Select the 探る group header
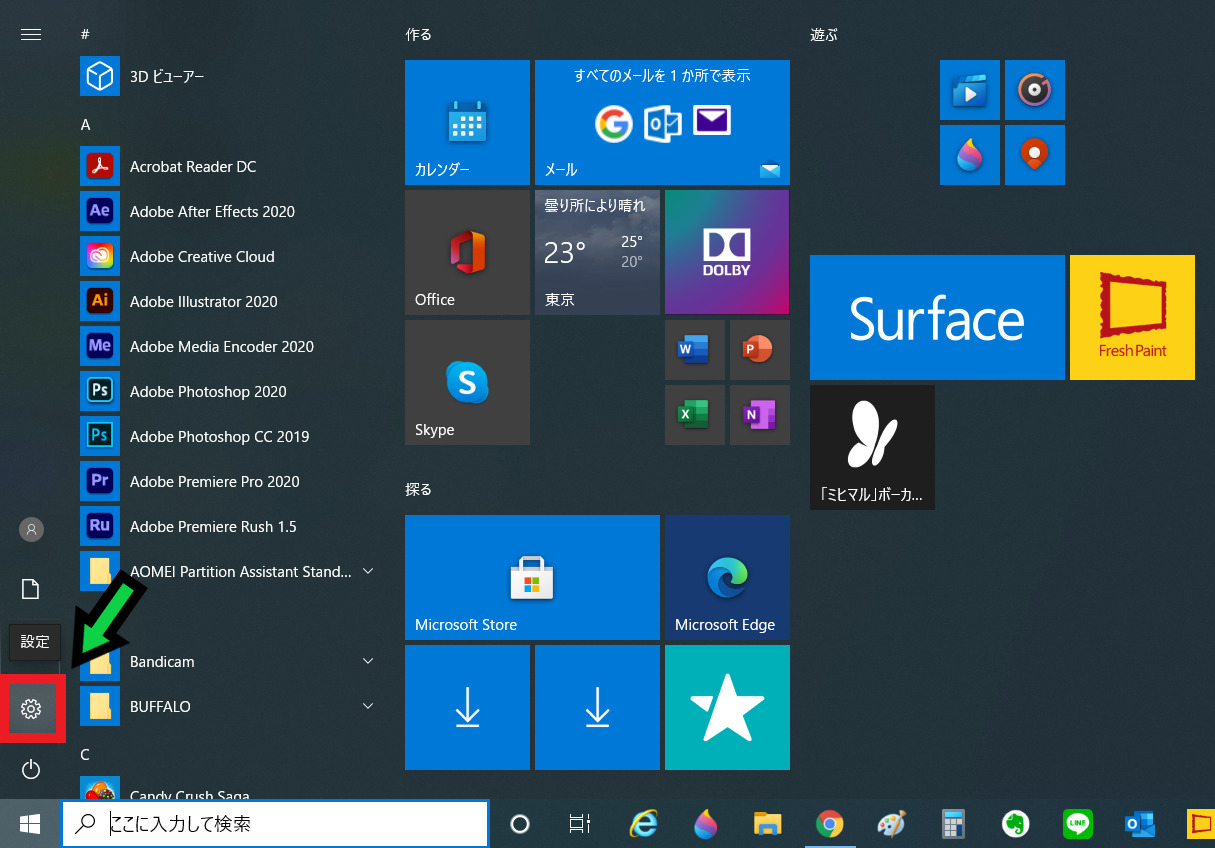This screenshot has width=1215, height=848. click(x=419, y=489)
